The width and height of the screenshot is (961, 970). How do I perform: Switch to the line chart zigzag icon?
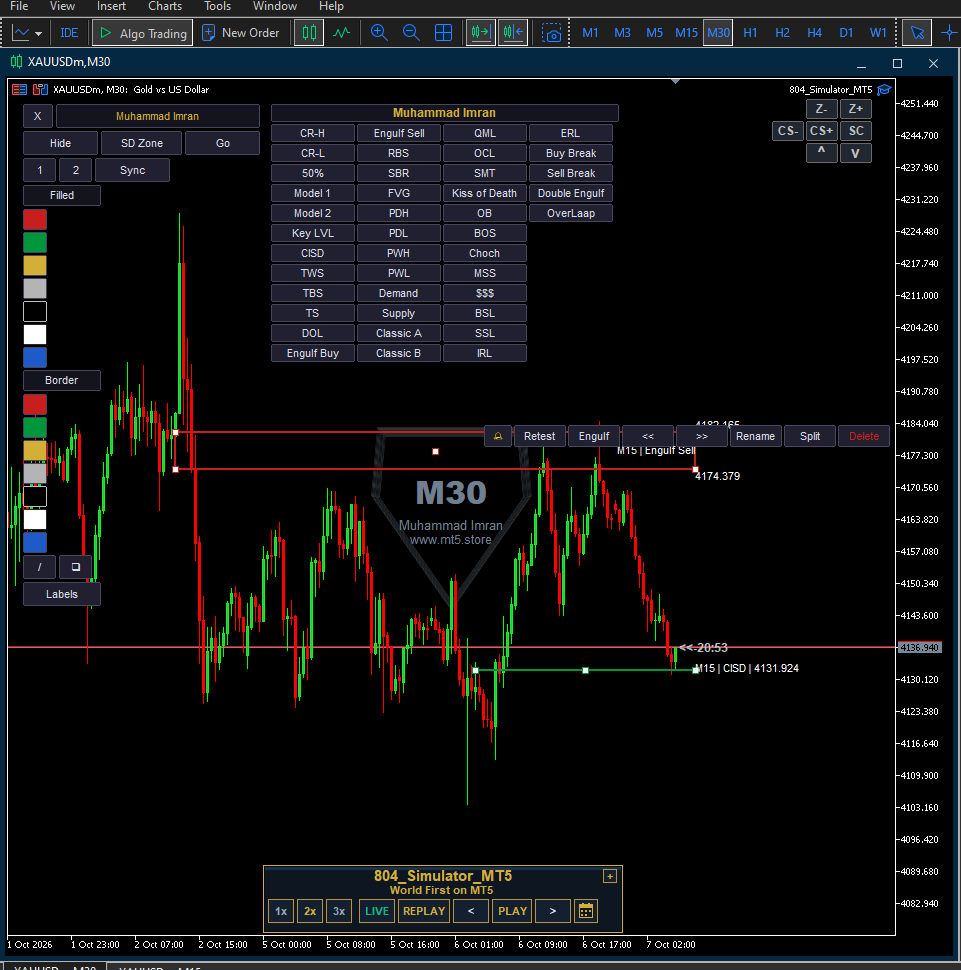point(341,33)
